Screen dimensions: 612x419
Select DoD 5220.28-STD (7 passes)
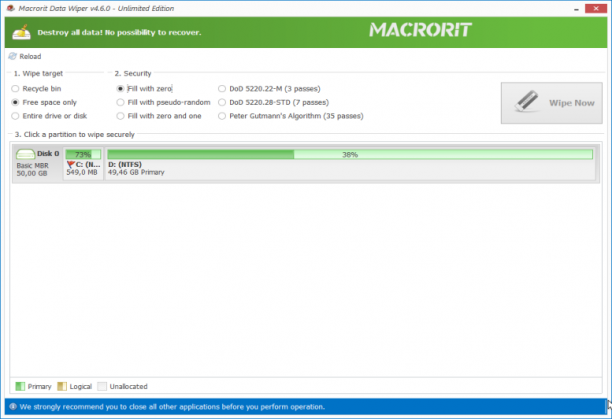274,102
